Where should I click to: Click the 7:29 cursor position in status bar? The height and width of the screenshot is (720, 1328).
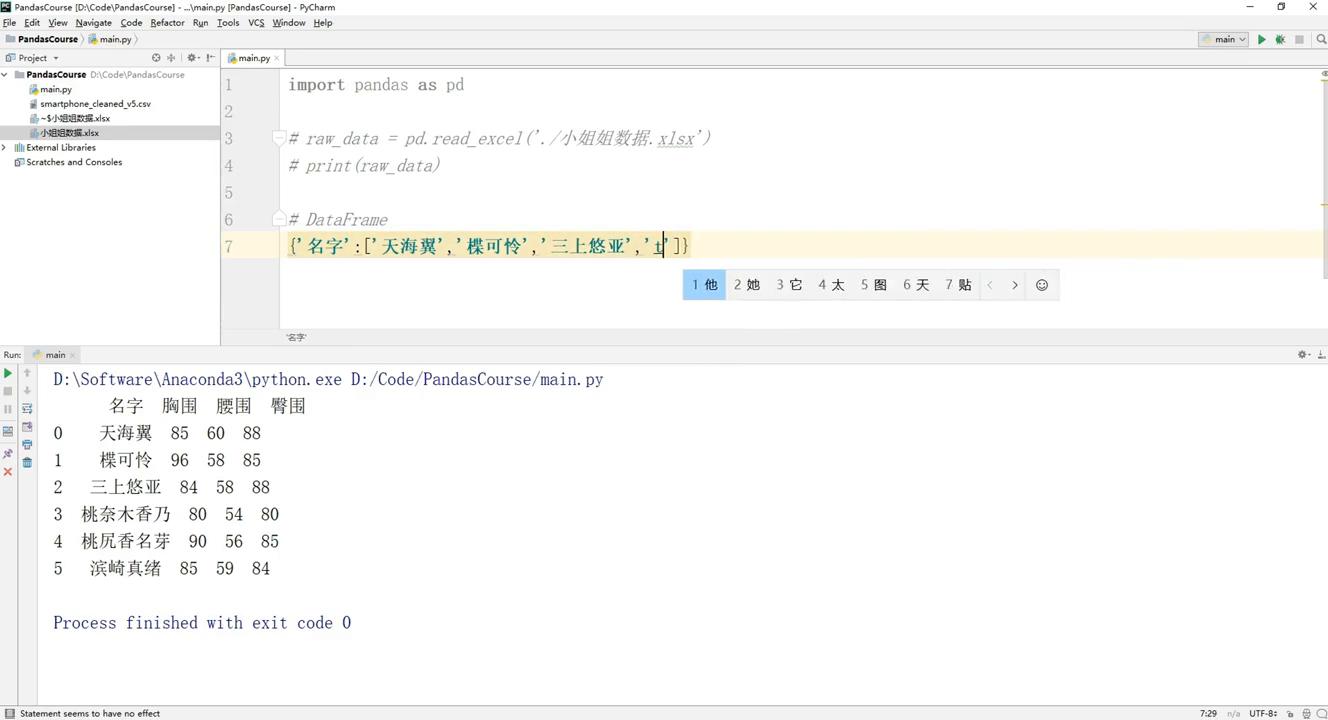pos(1208,714)
